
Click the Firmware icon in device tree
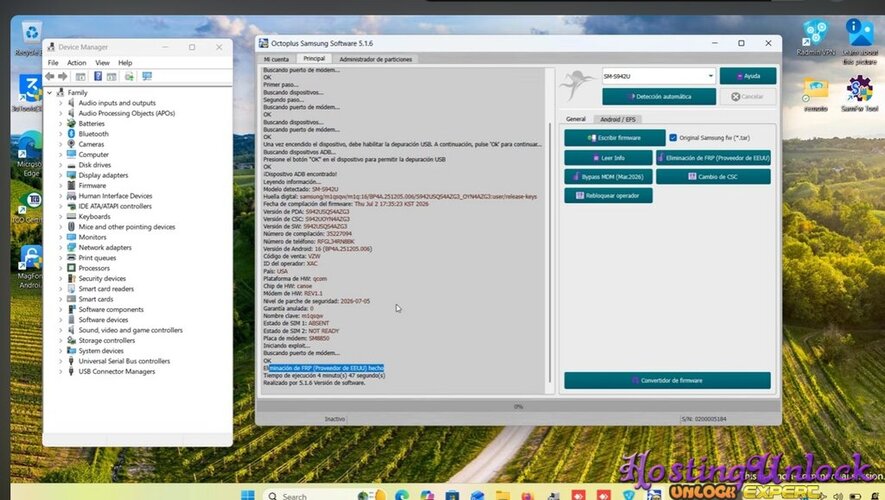tap(71, 185)
